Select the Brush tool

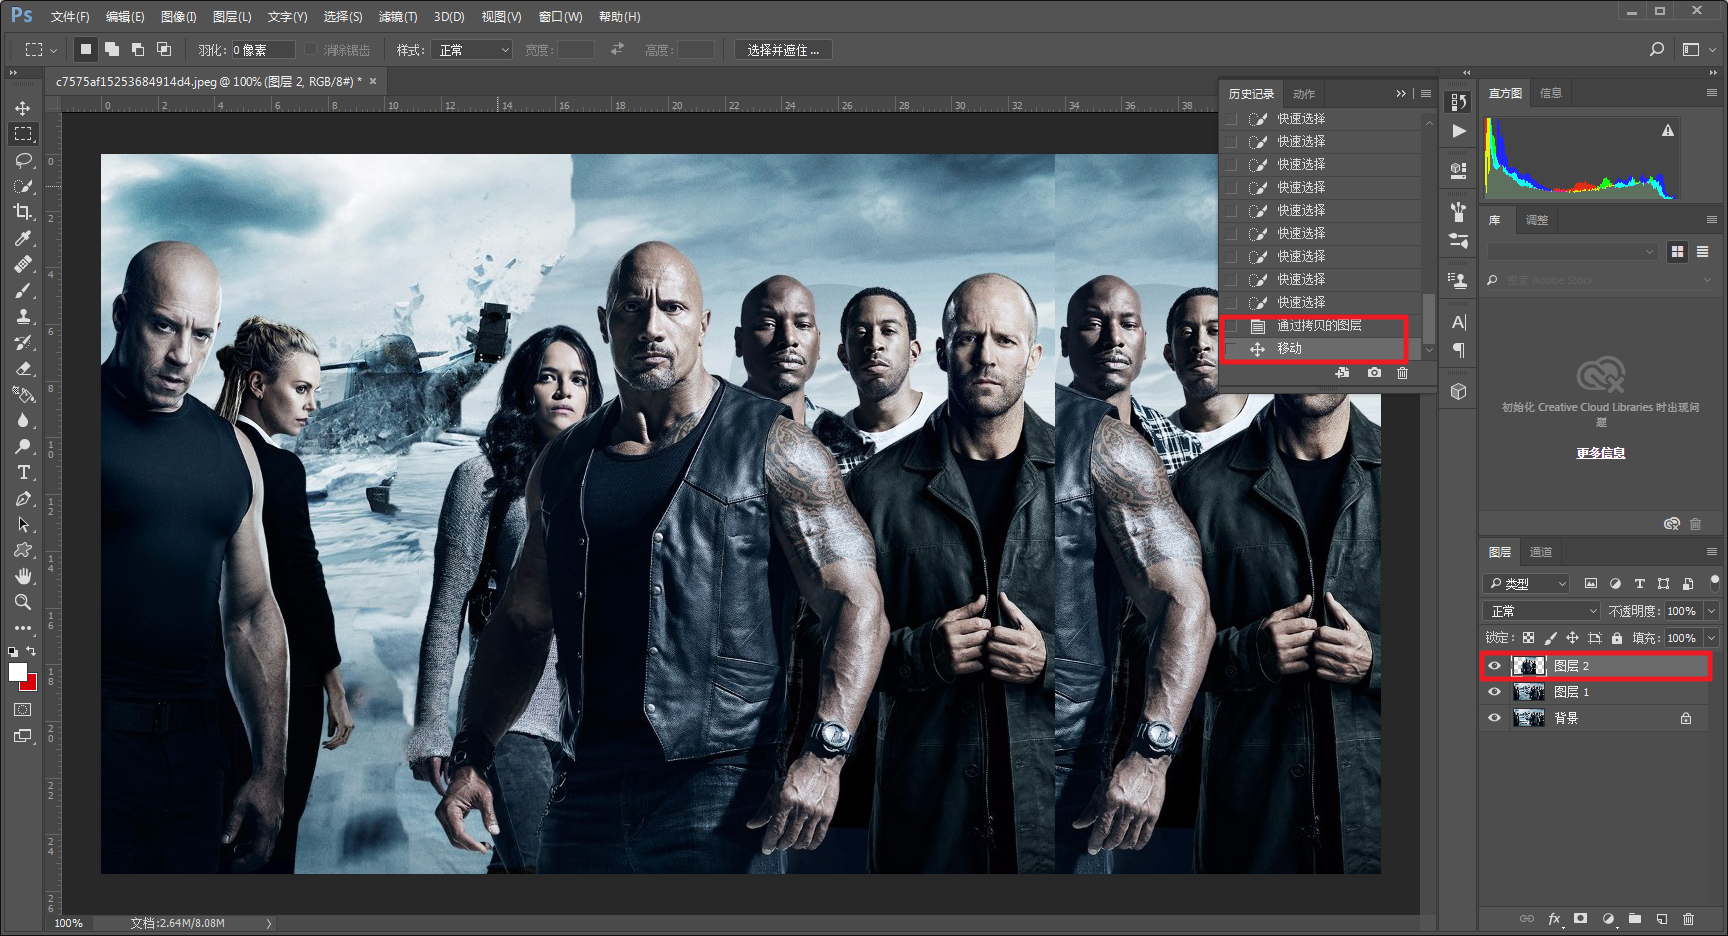point(22,290)
